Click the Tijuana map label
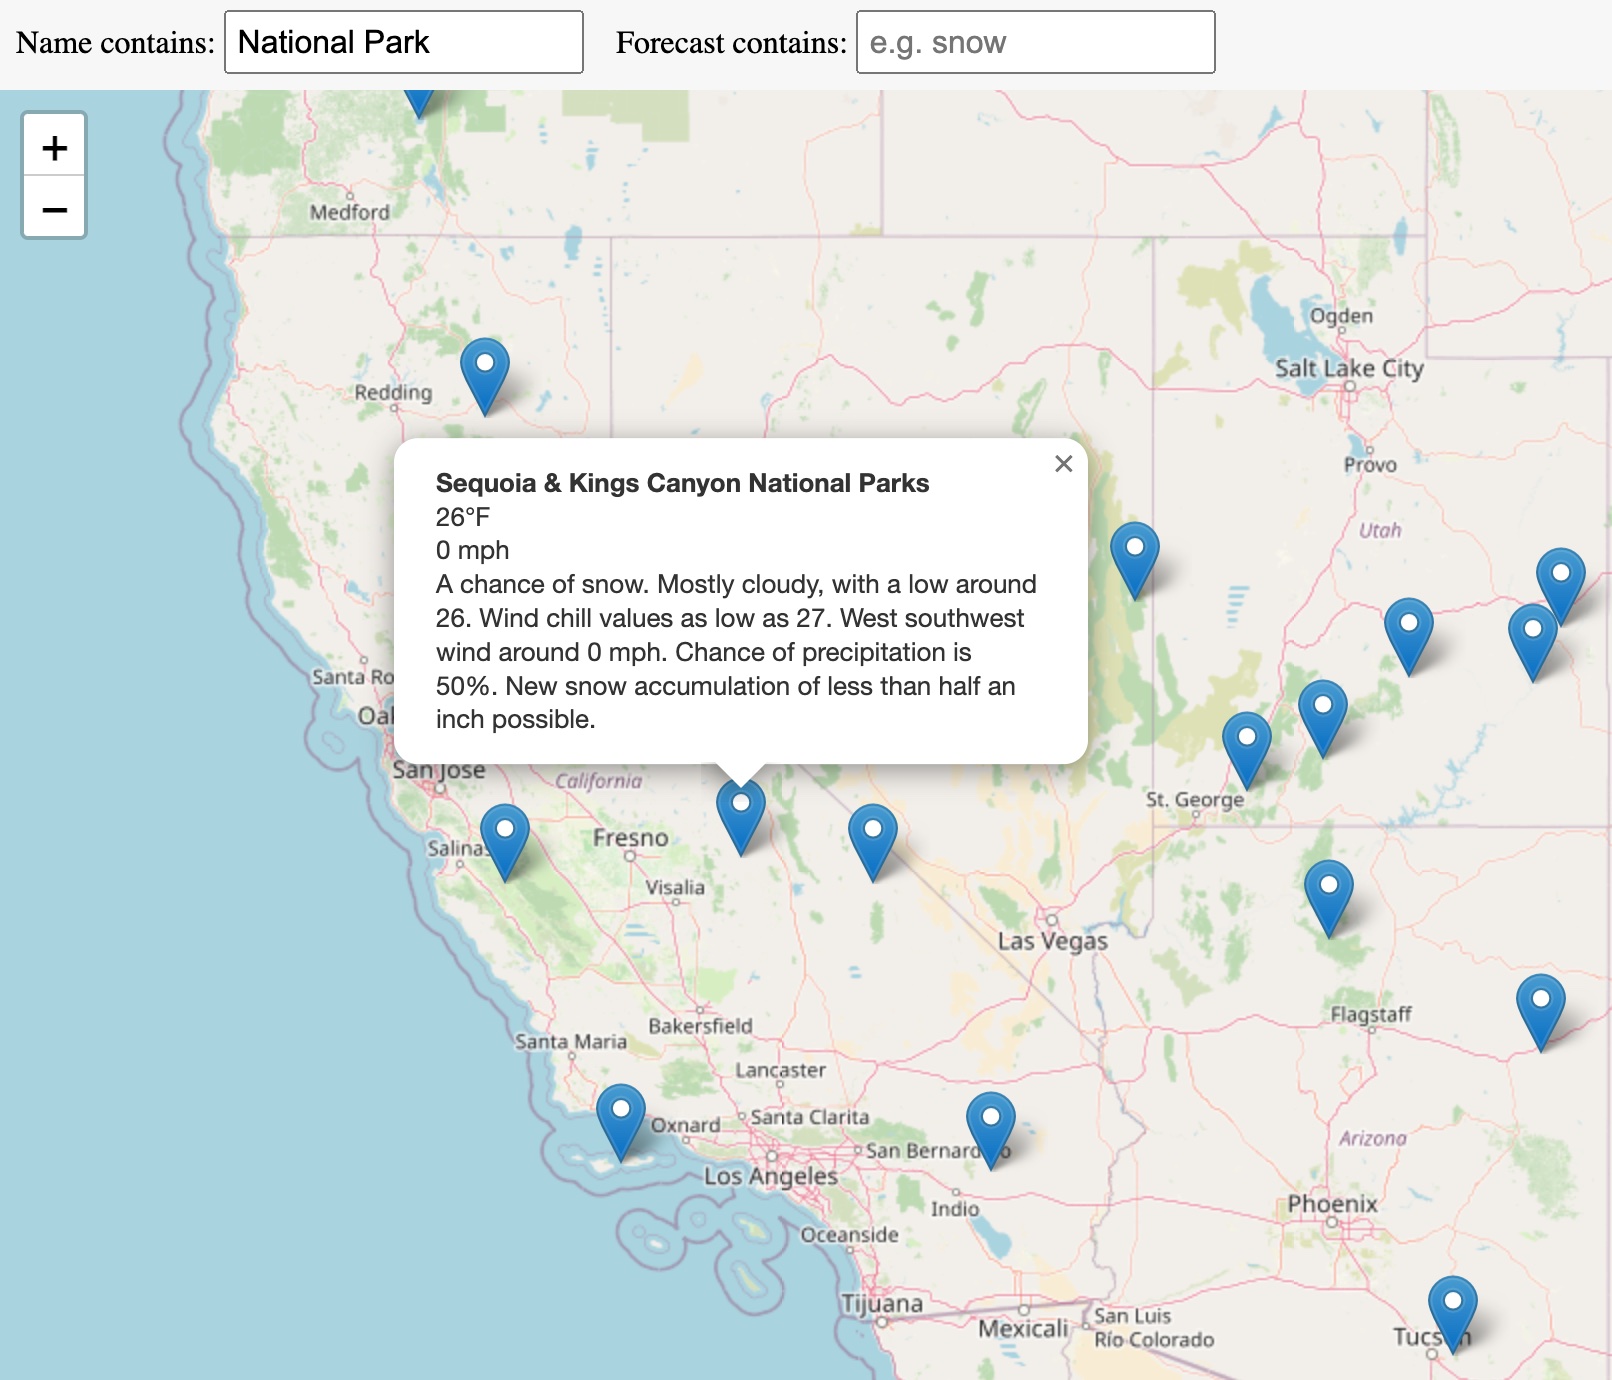1612x1380 pixels. click(x=881, y=1304)
